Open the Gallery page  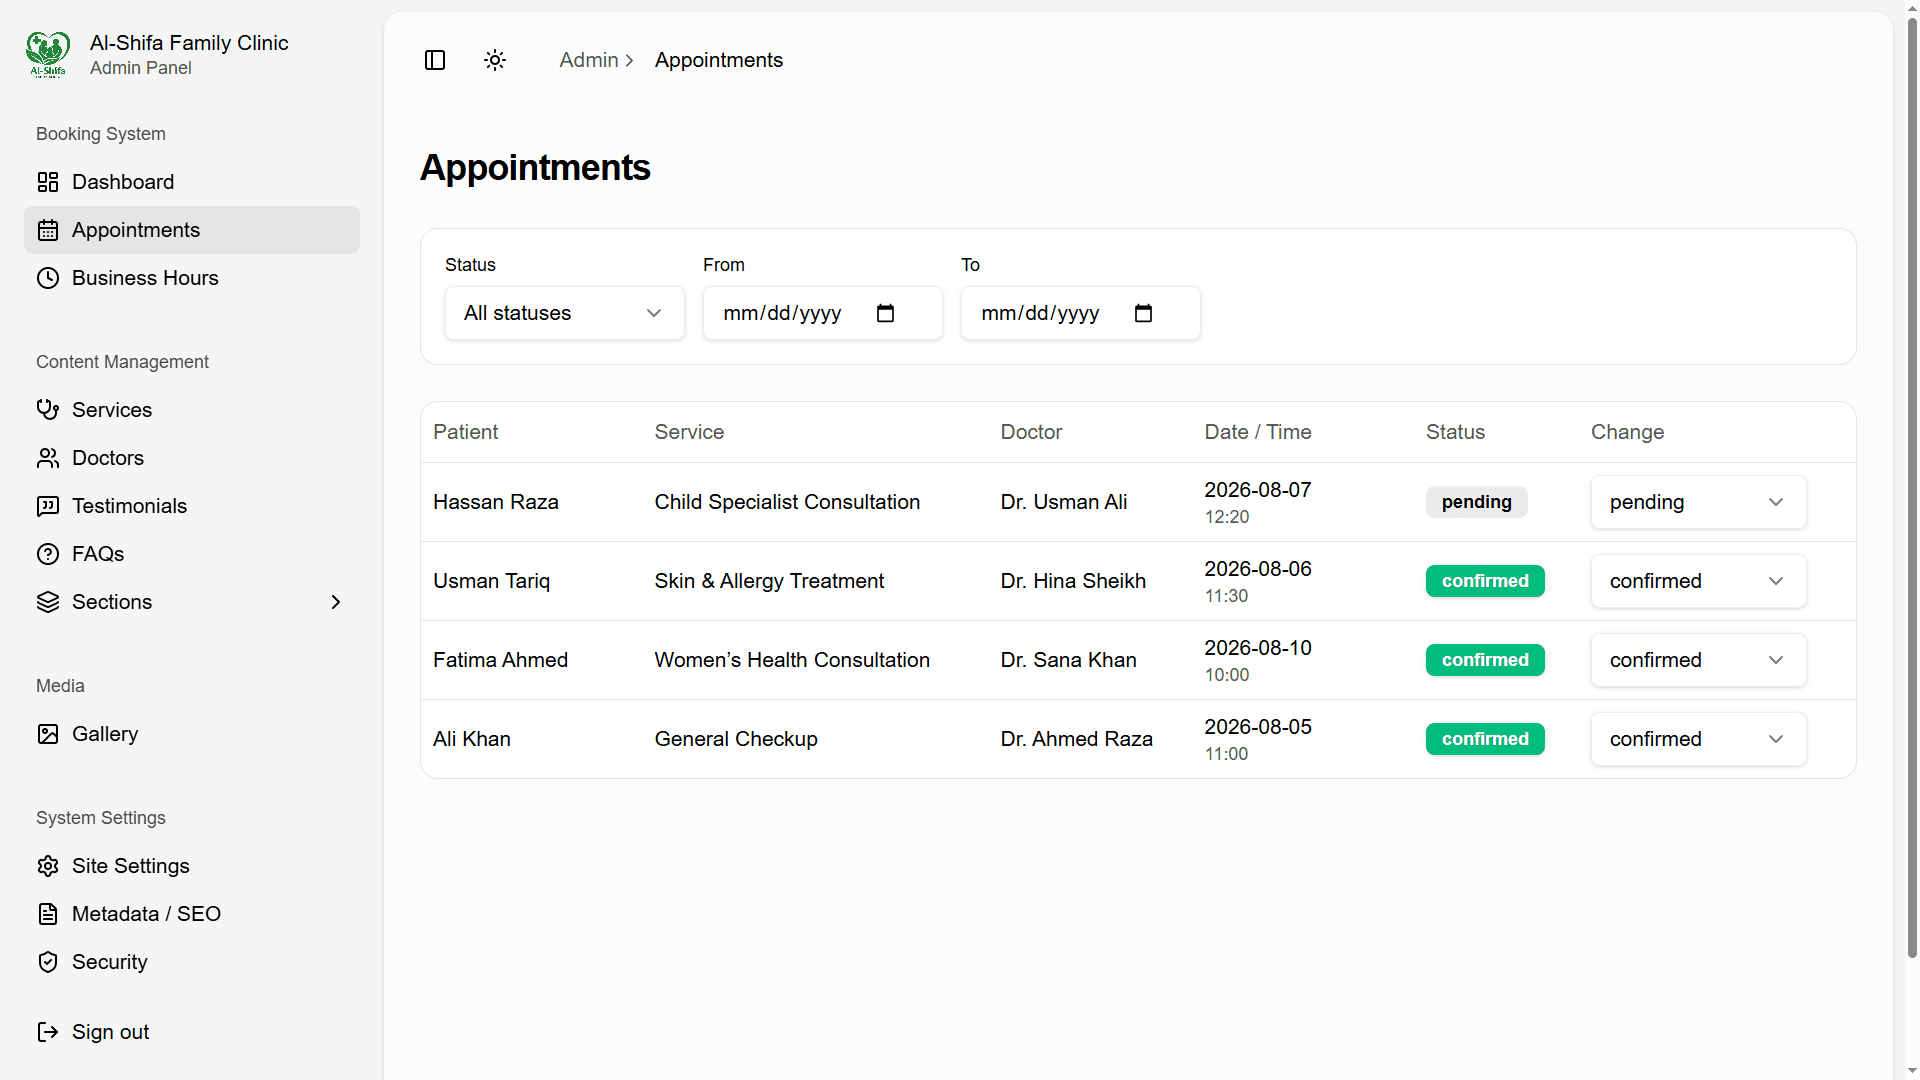[192, 734]
